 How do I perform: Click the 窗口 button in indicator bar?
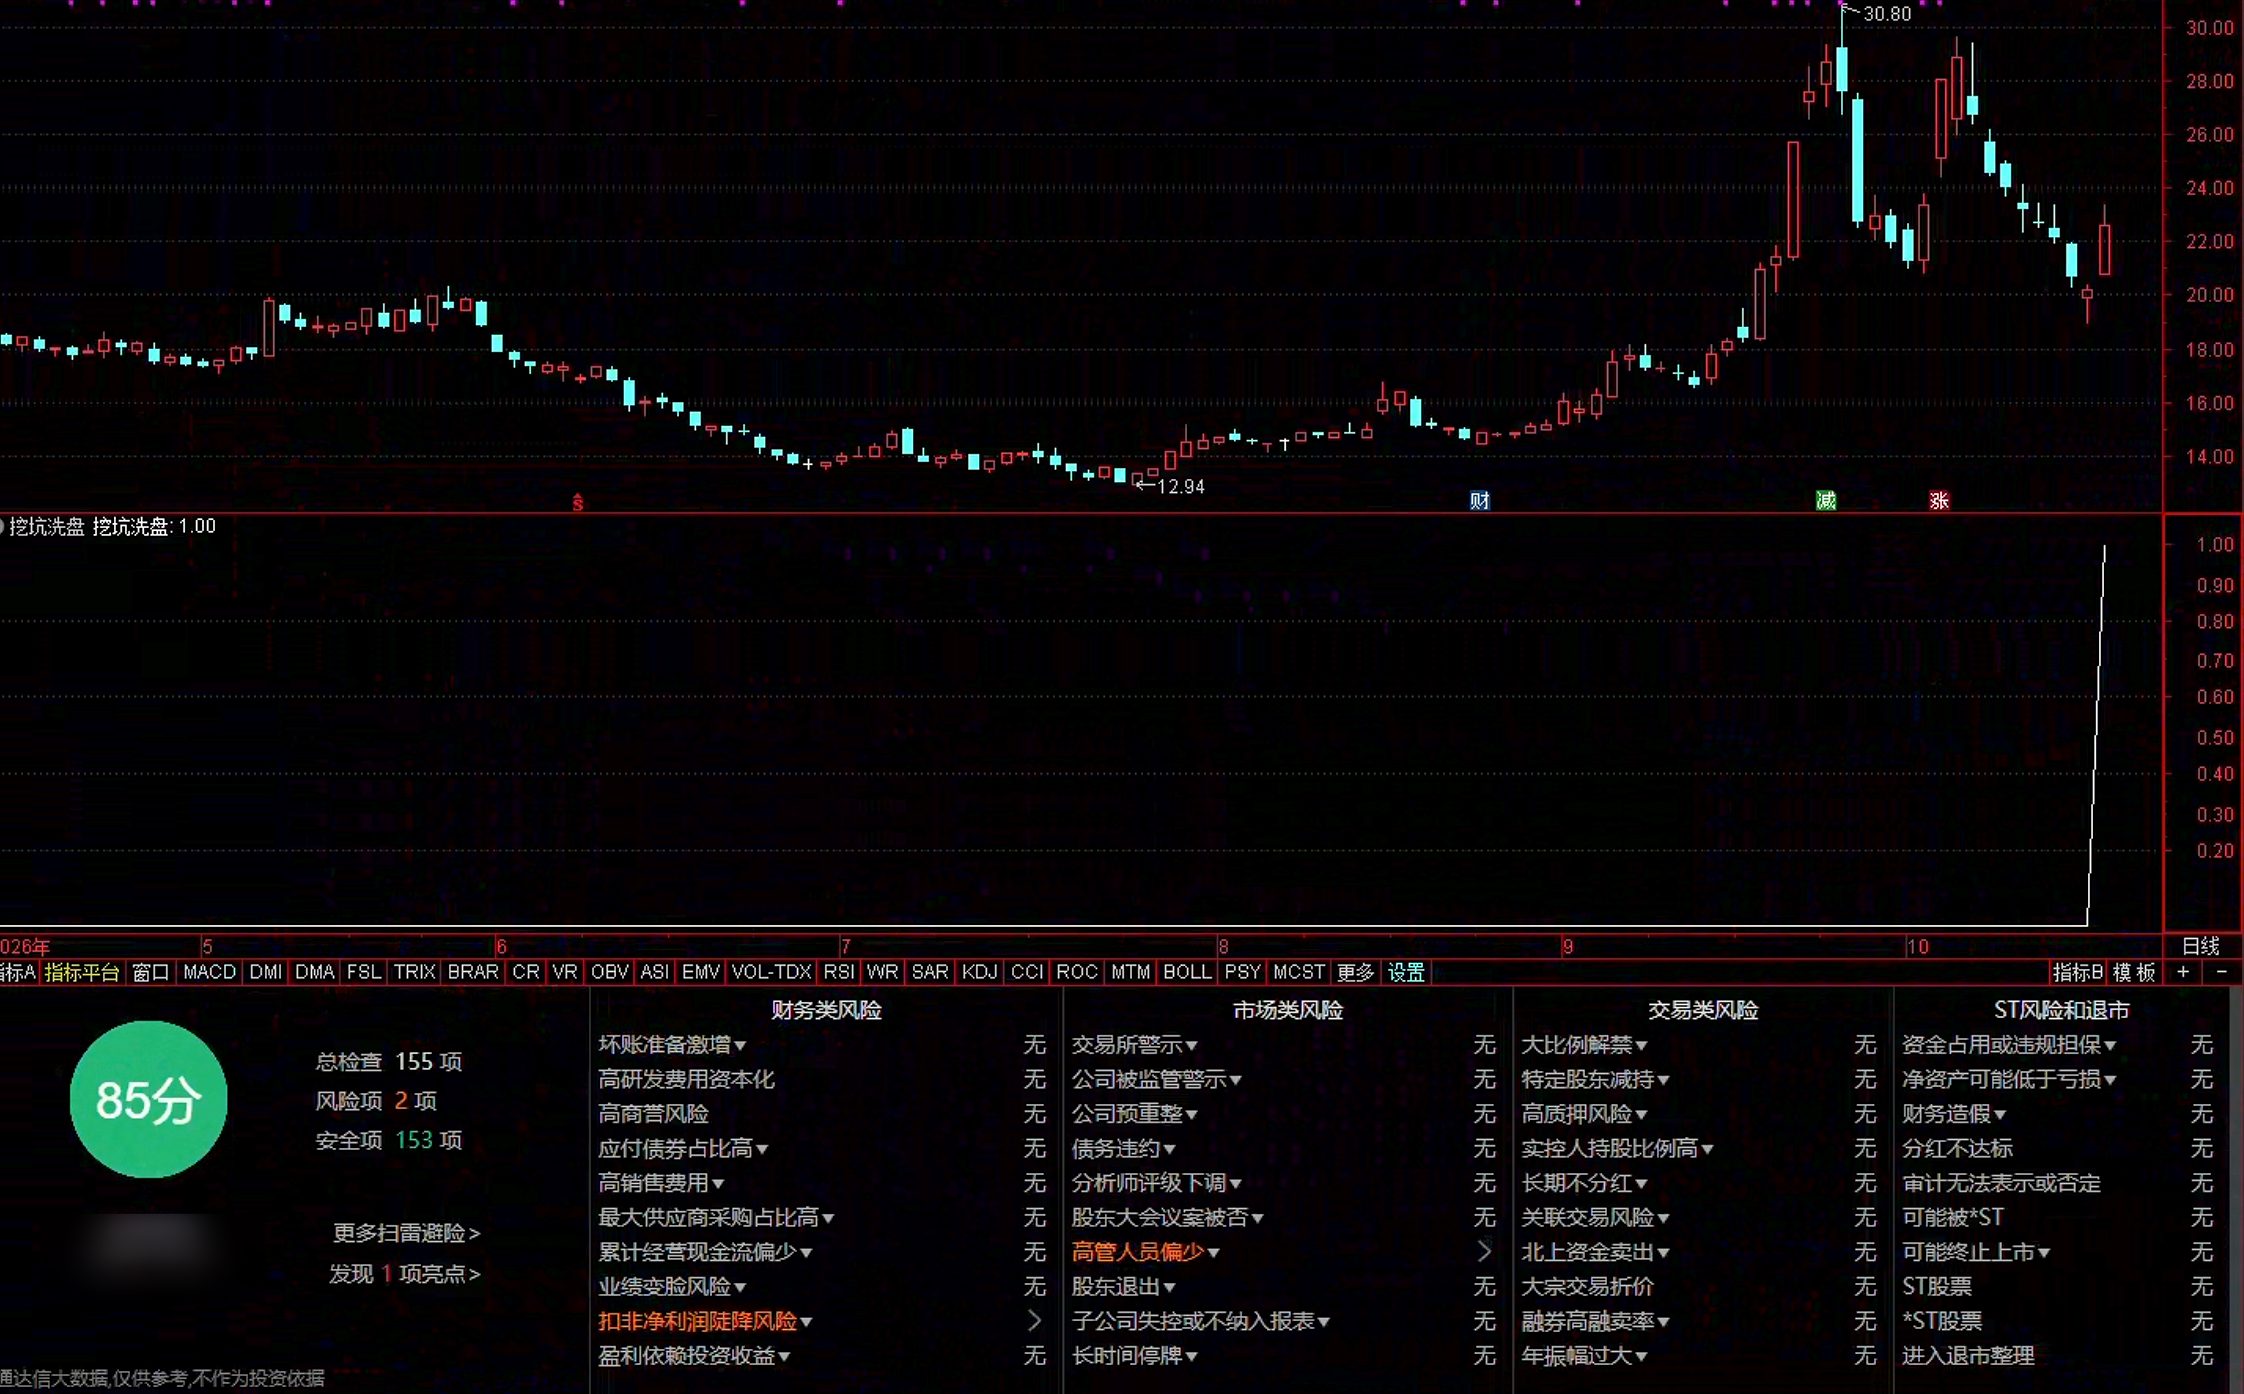pos(151,972)
